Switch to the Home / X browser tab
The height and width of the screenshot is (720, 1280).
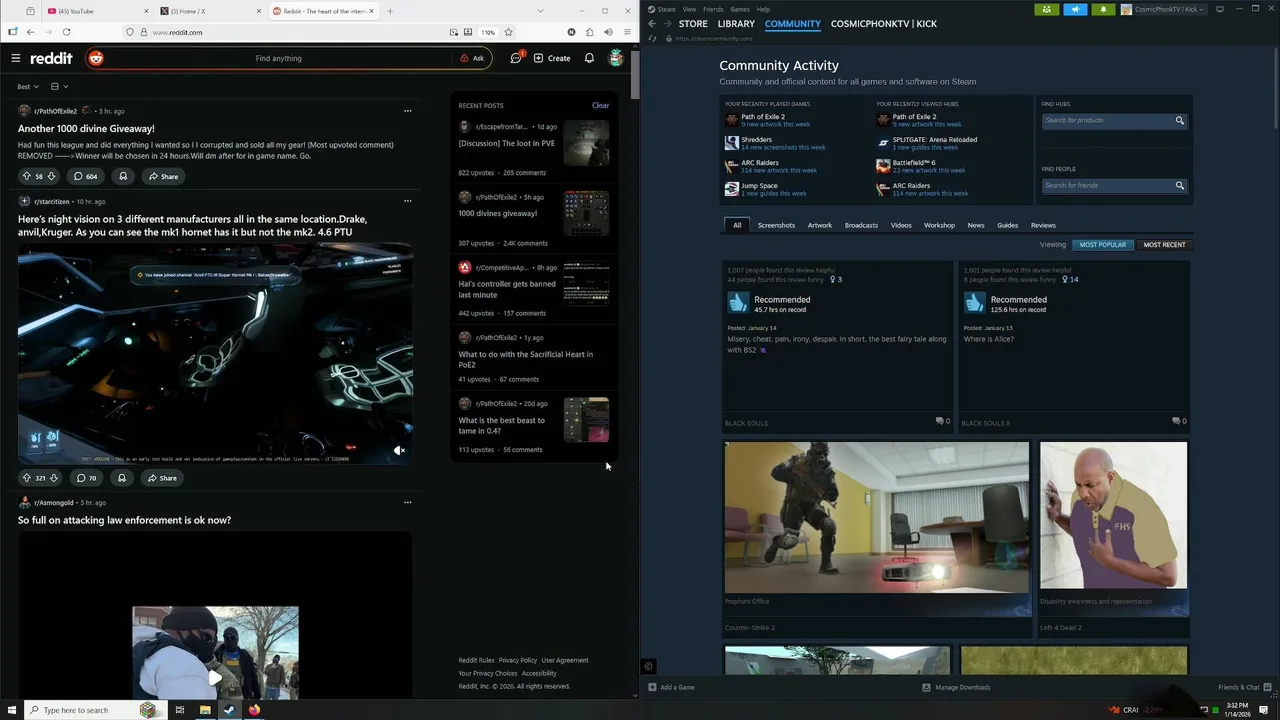click(210, 11)
